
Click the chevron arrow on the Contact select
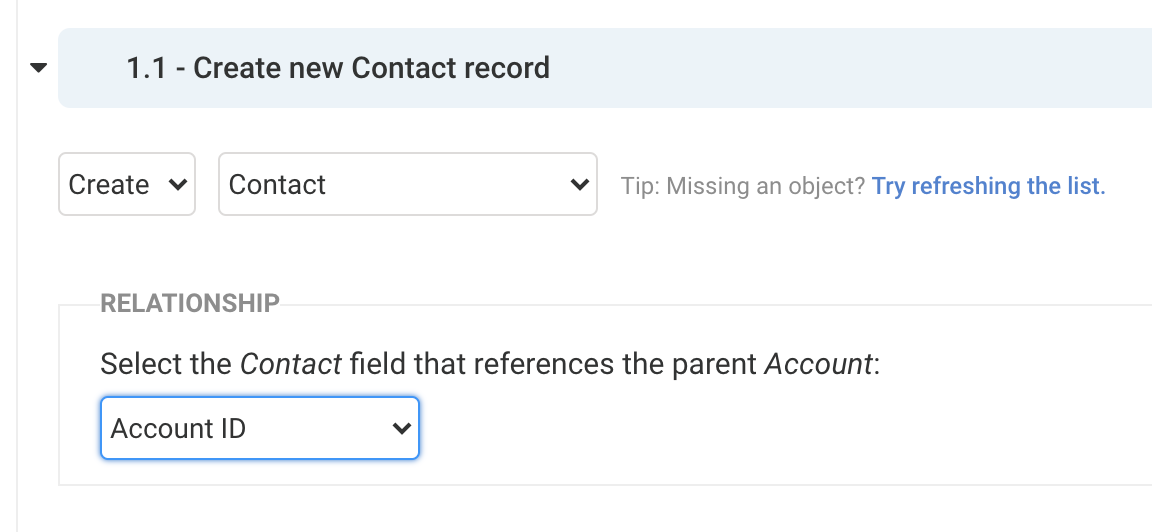pyautogui.click(x=578, y=185)
